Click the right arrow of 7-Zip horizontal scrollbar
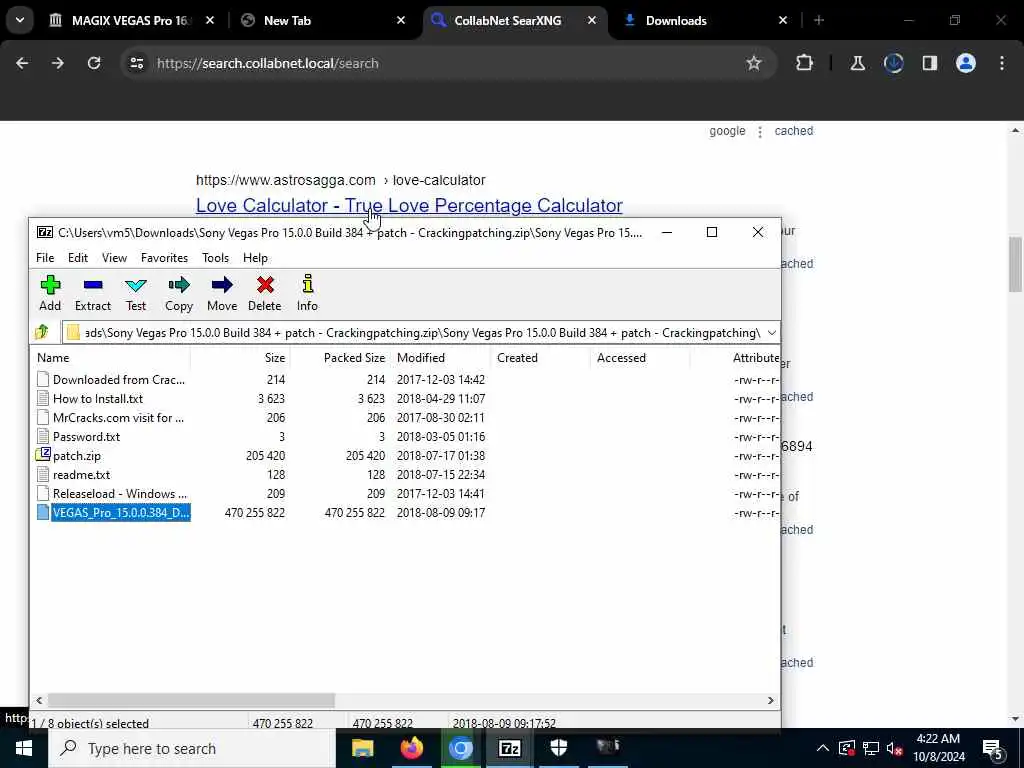 click(771, 700)
